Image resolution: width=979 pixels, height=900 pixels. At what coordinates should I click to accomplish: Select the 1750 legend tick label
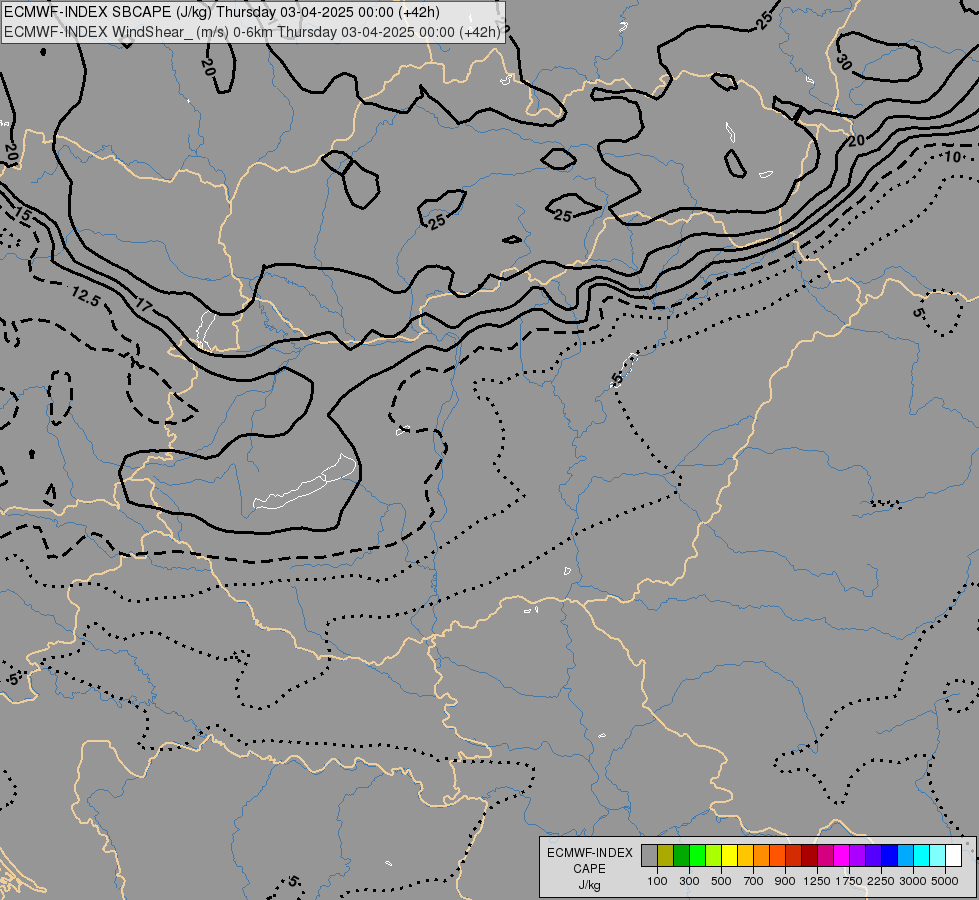click(x=849, y=881)
